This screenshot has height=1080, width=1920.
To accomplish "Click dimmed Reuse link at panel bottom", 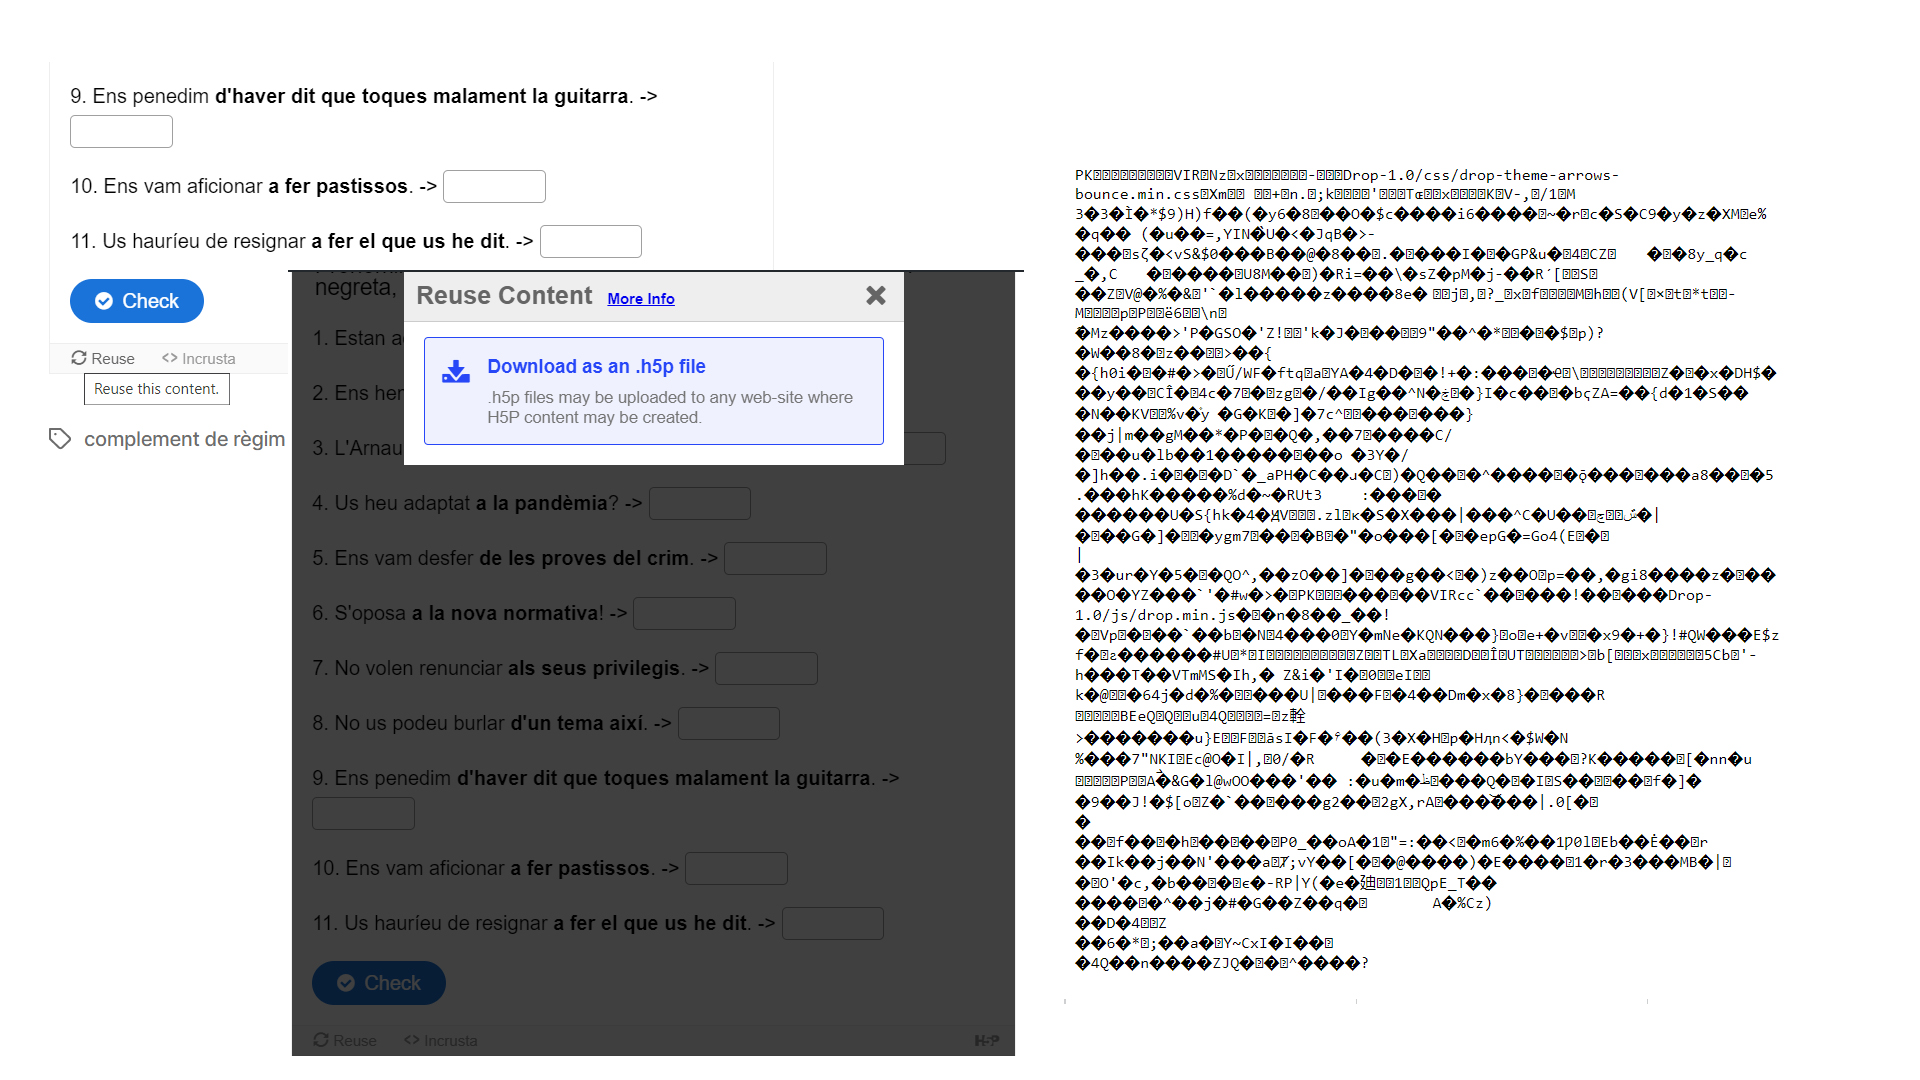I will 345,1040.
